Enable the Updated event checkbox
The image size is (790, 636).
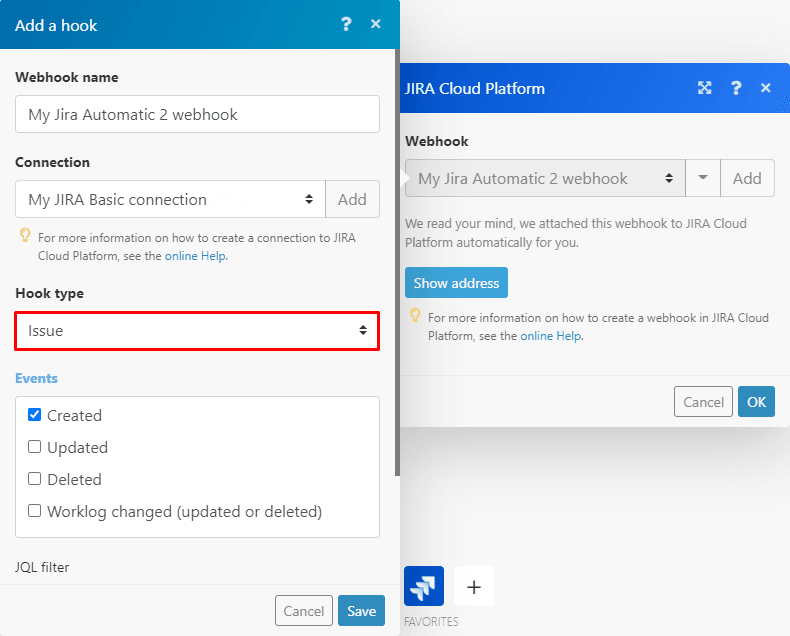coord(35,447)
